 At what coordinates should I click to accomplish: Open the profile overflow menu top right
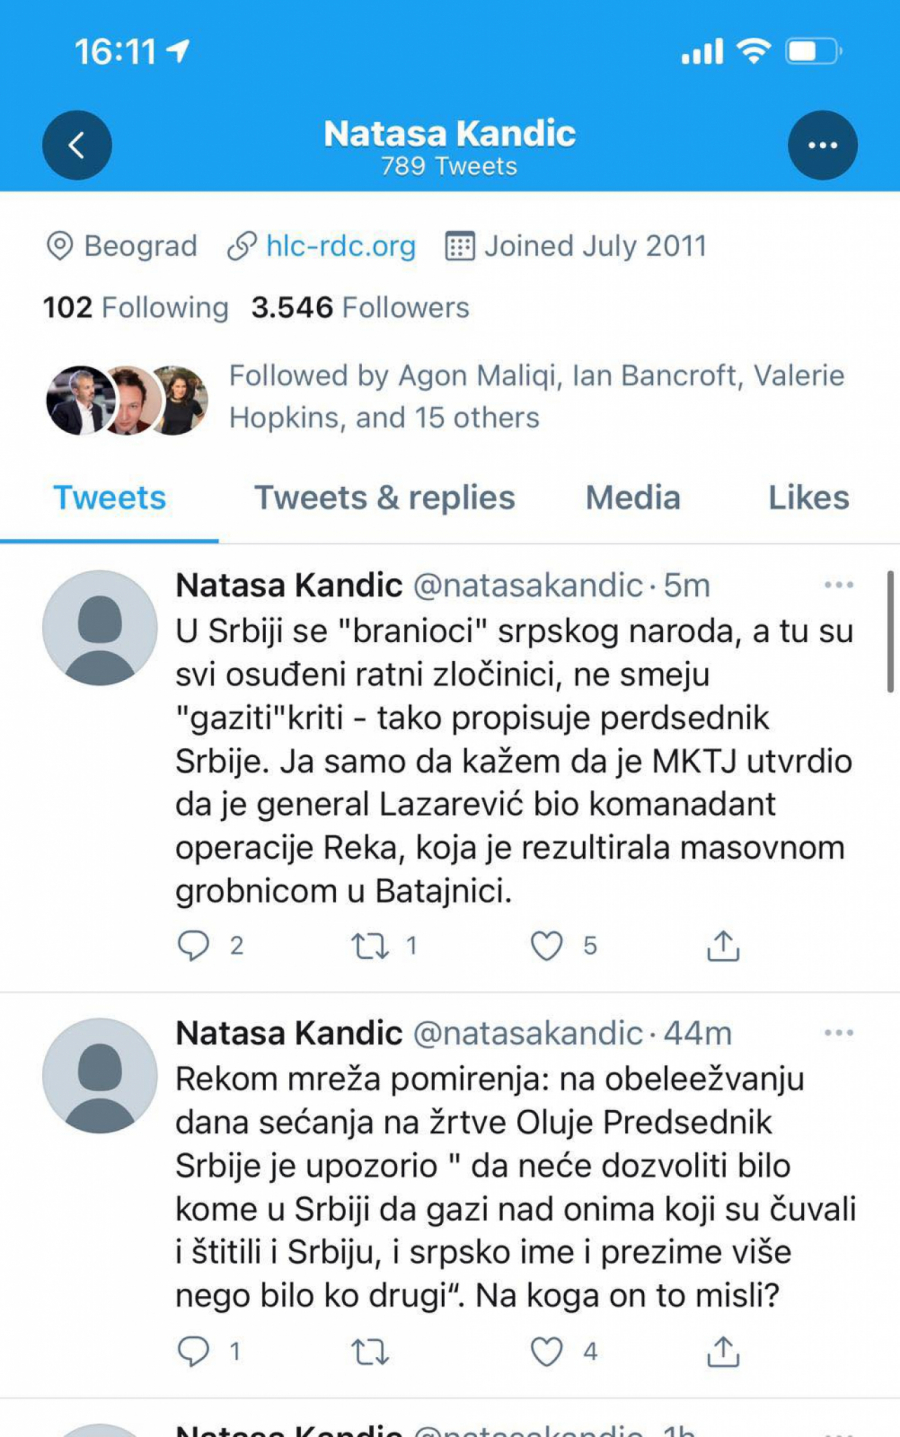click(x=823, y=144)
